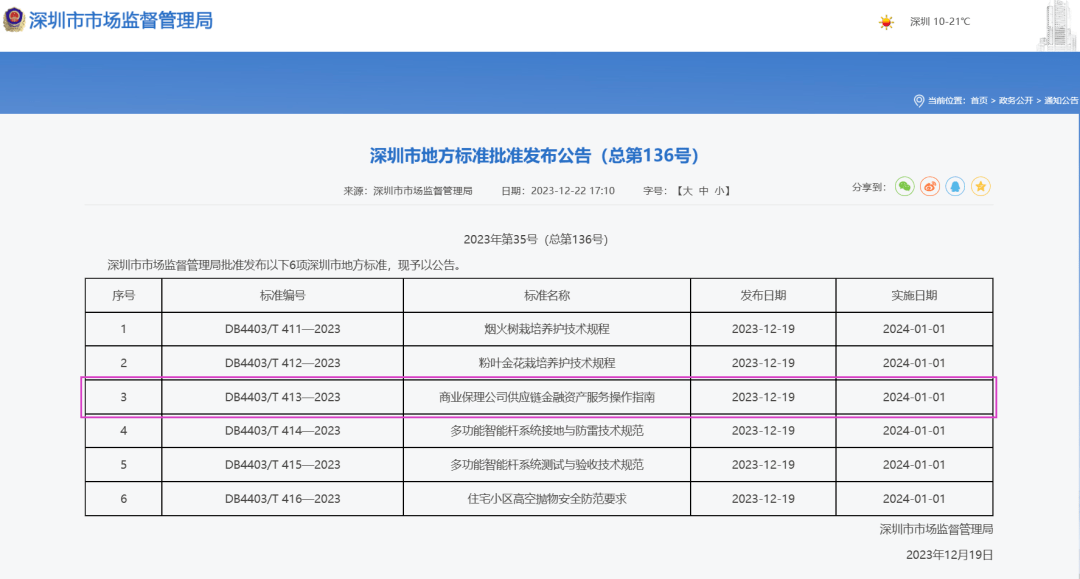1080x579 pixels.
Task: Go to 首页 in the breadcrumb
Action: pos(978,101)
